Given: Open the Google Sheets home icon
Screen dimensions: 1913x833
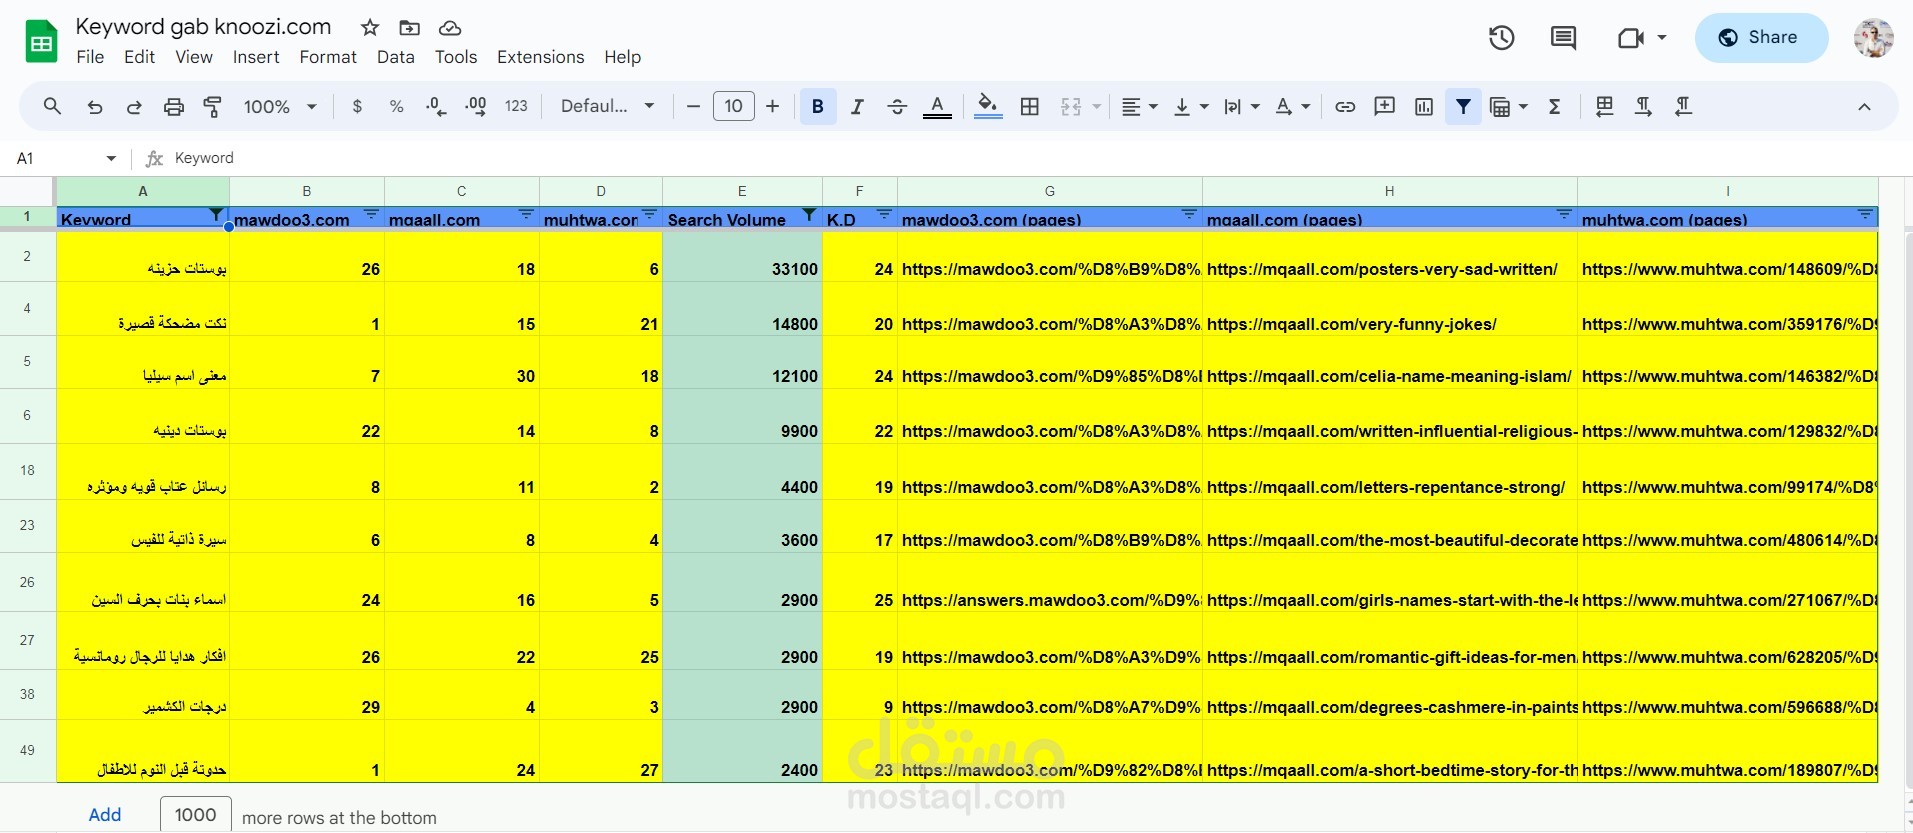Looking at the screenshot, I should pyautogui.click(x=41, y=41).
